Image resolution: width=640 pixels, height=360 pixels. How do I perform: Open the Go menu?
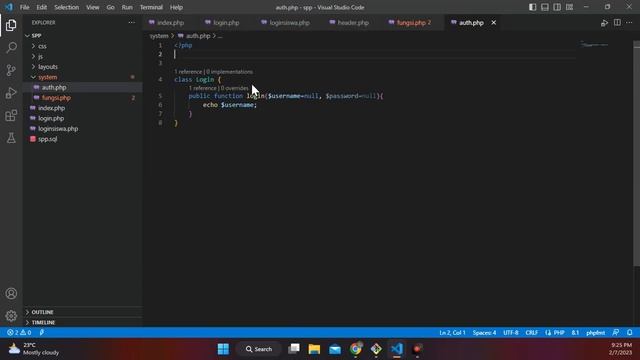point(111,7)
